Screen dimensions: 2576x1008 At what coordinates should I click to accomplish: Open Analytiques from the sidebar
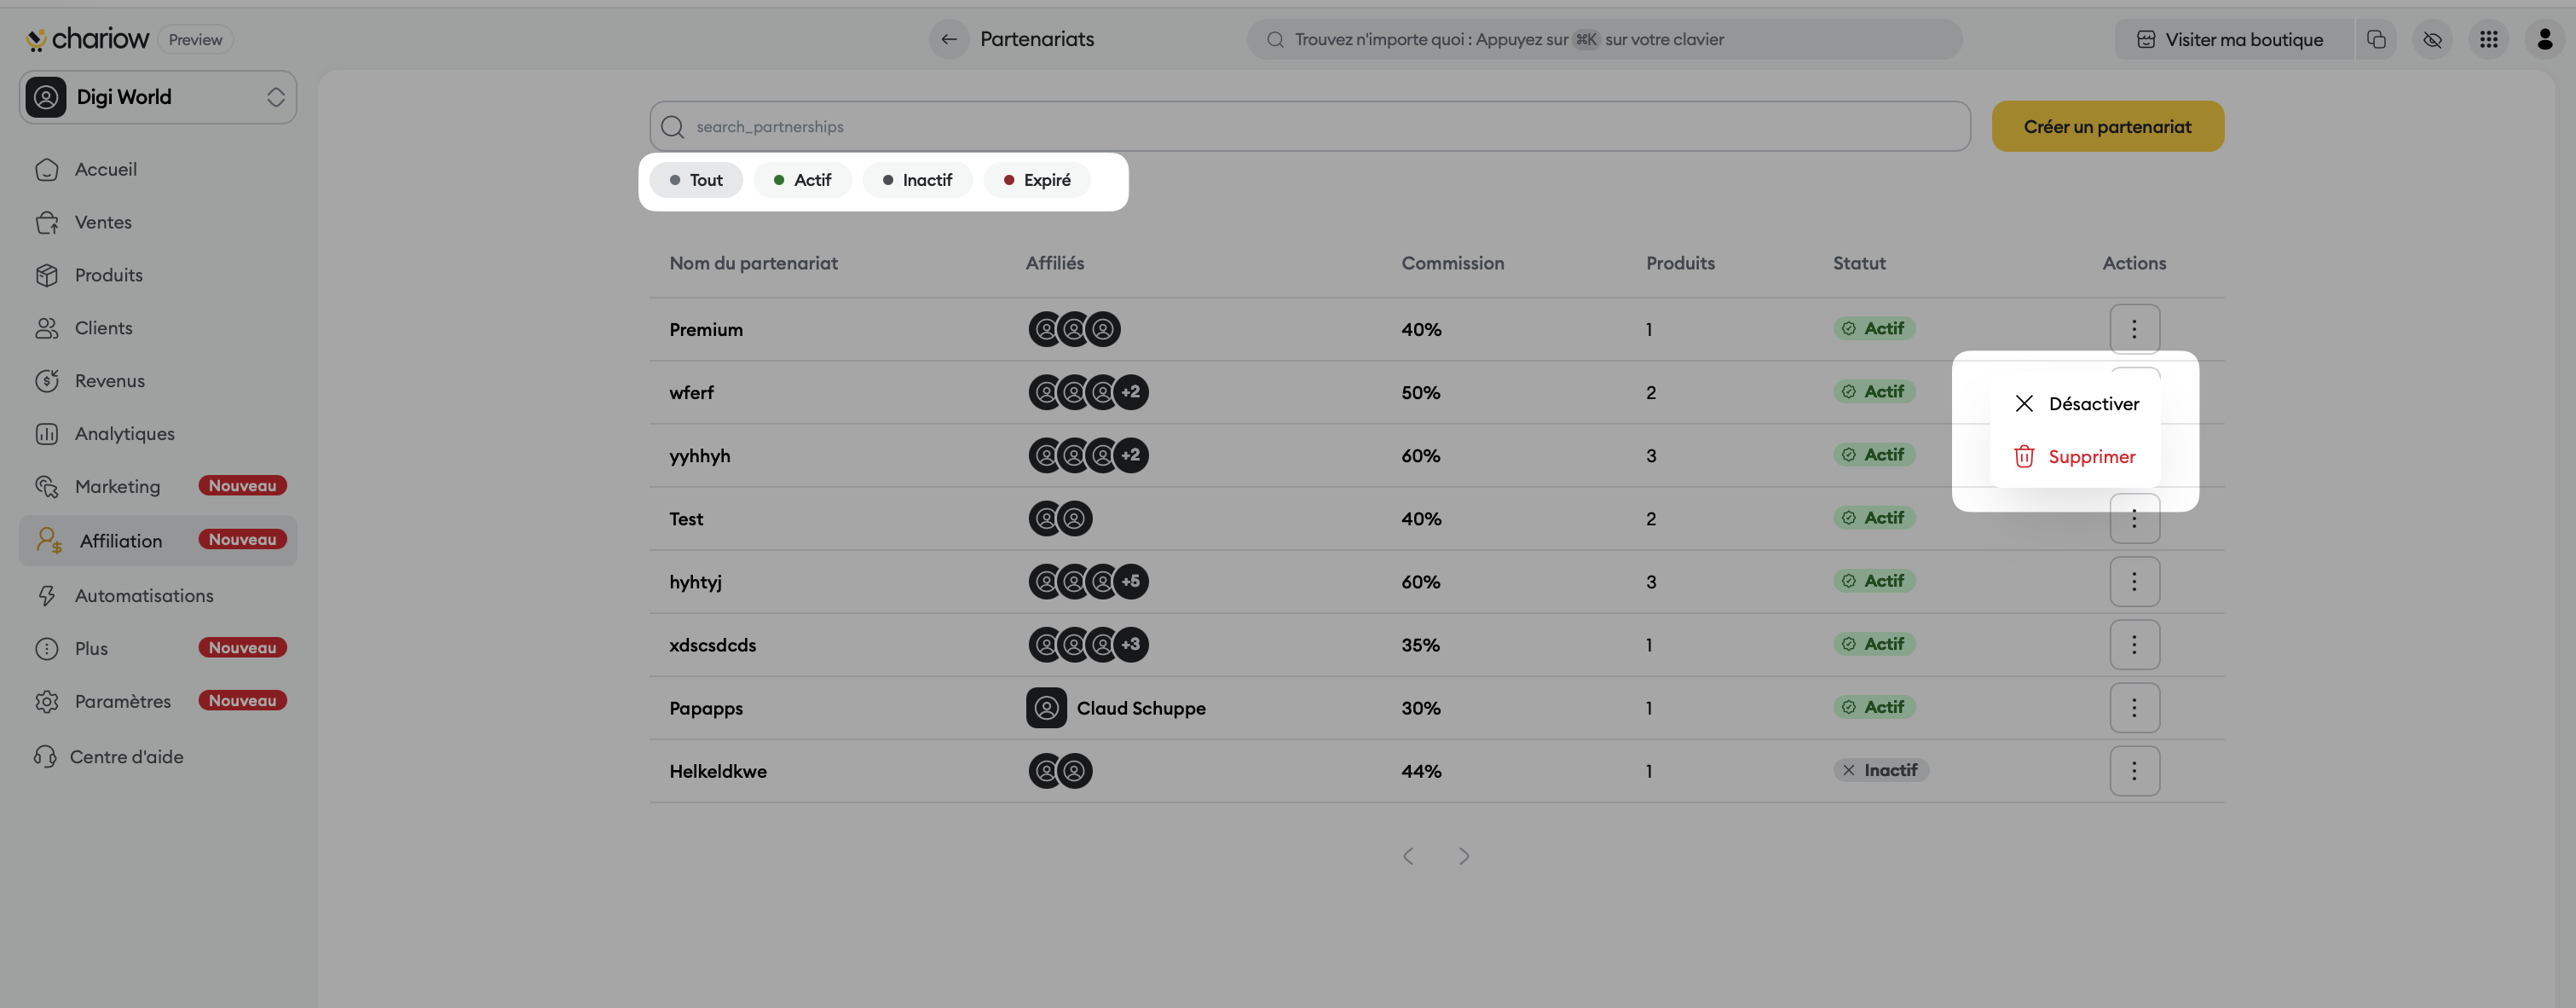tap(124, 433)
